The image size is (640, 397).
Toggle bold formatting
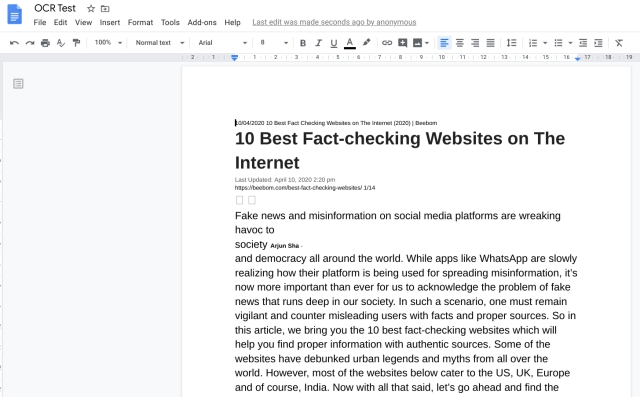pos(303,42)
